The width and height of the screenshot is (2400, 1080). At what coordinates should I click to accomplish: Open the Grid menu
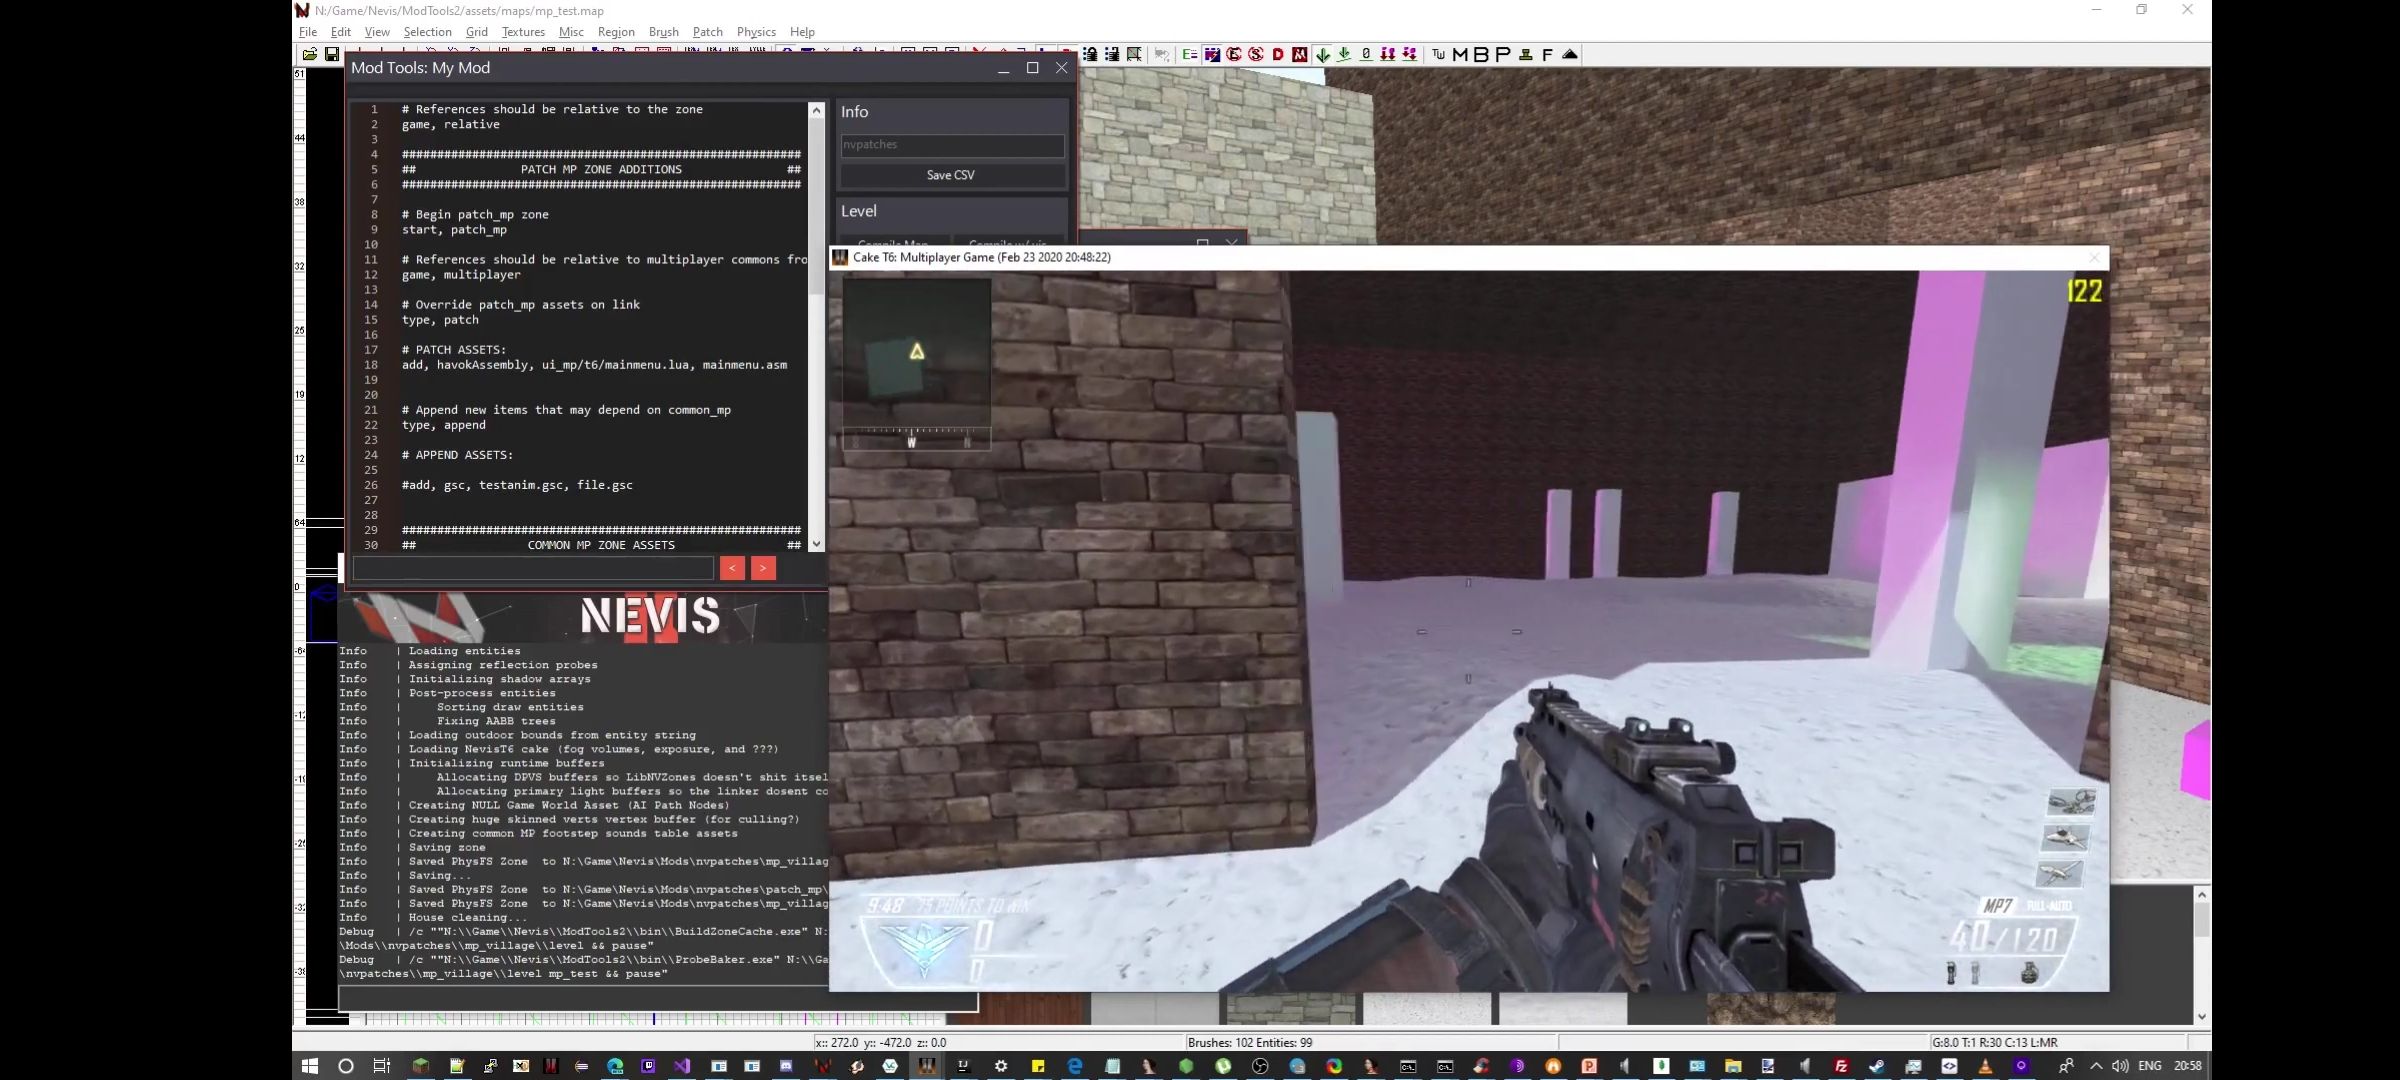pyautogui.click(x=477, y=32)
